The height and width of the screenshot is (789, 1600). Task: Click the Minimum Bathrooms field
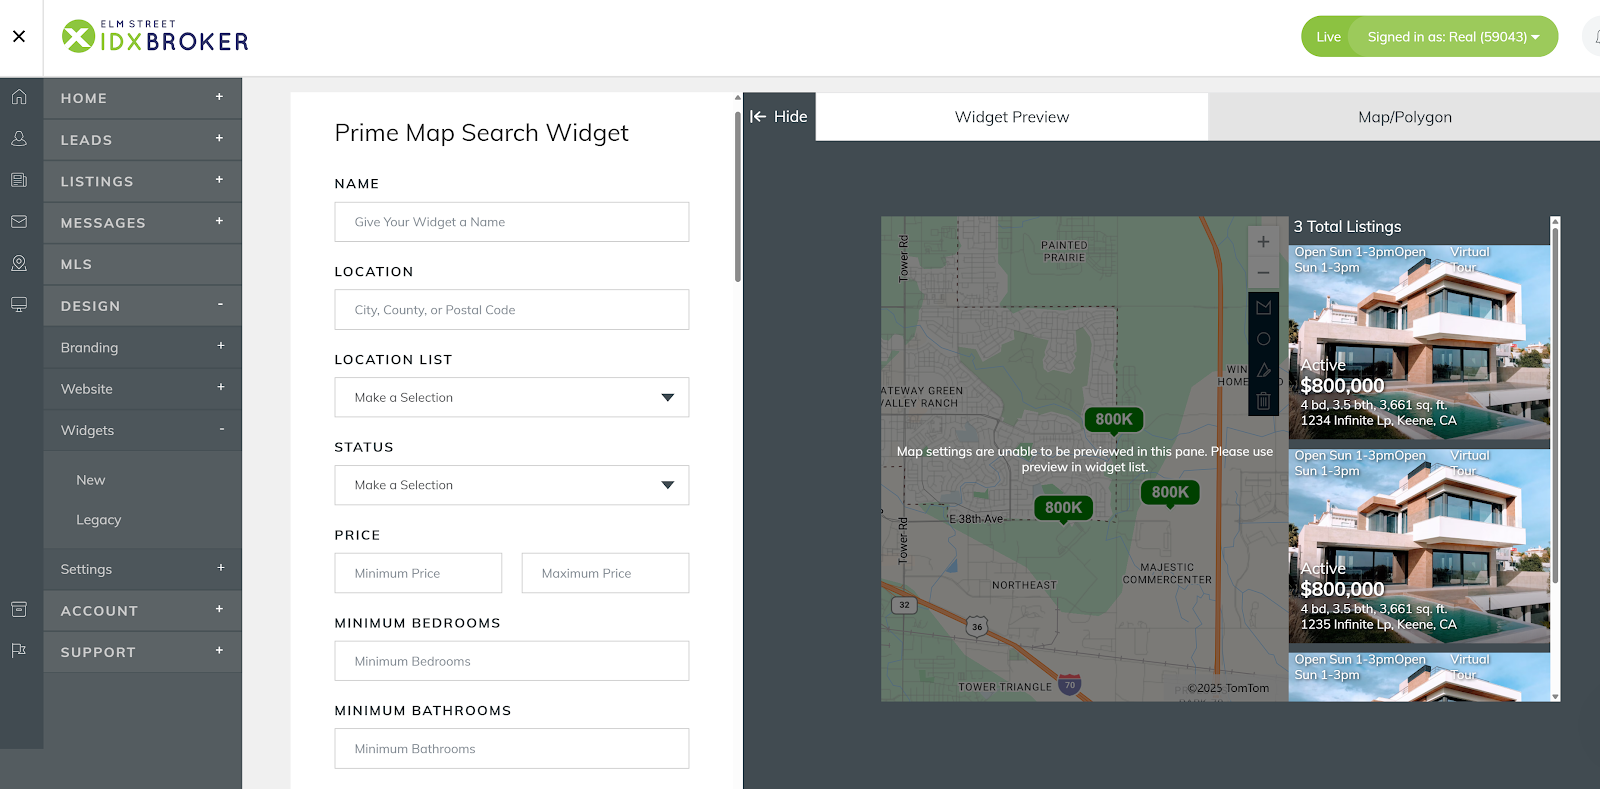coord(511,749)
